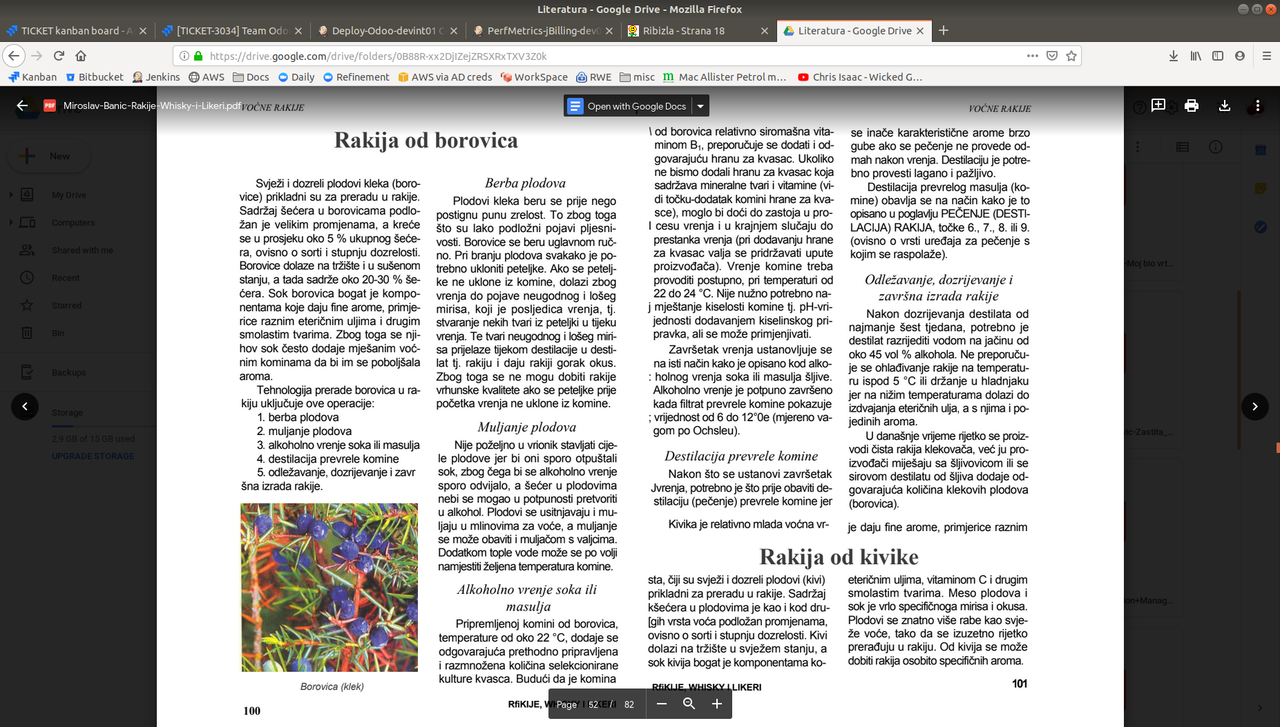
Task: Go to next file with right arrow
Action: (1255, 406)
